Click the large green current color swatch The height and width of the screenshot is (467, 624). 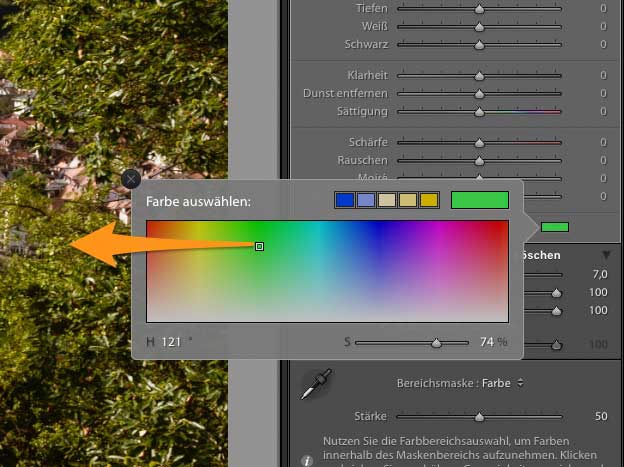pyautogui.click(x=480, y=200)
